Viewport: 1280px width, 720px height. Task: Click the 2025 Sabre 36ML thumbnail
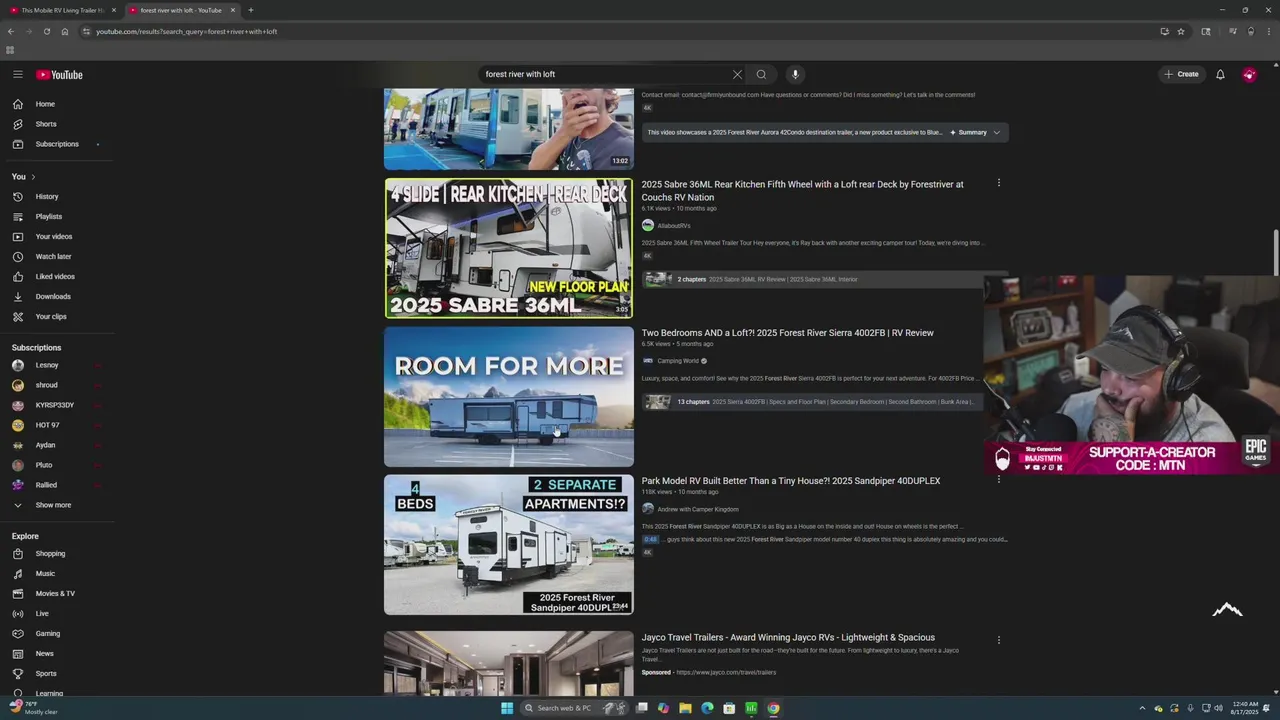[509, 248]
